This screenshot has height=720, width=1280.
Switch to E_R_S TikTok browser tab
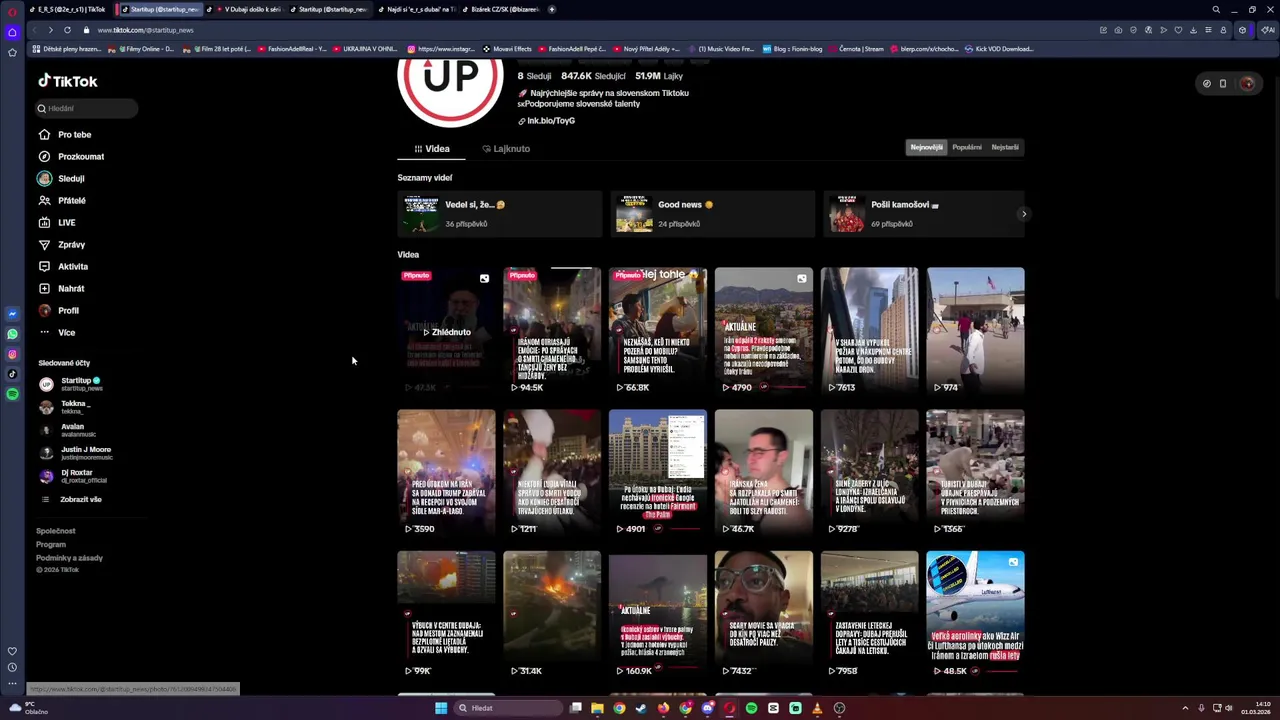point(71,9)
